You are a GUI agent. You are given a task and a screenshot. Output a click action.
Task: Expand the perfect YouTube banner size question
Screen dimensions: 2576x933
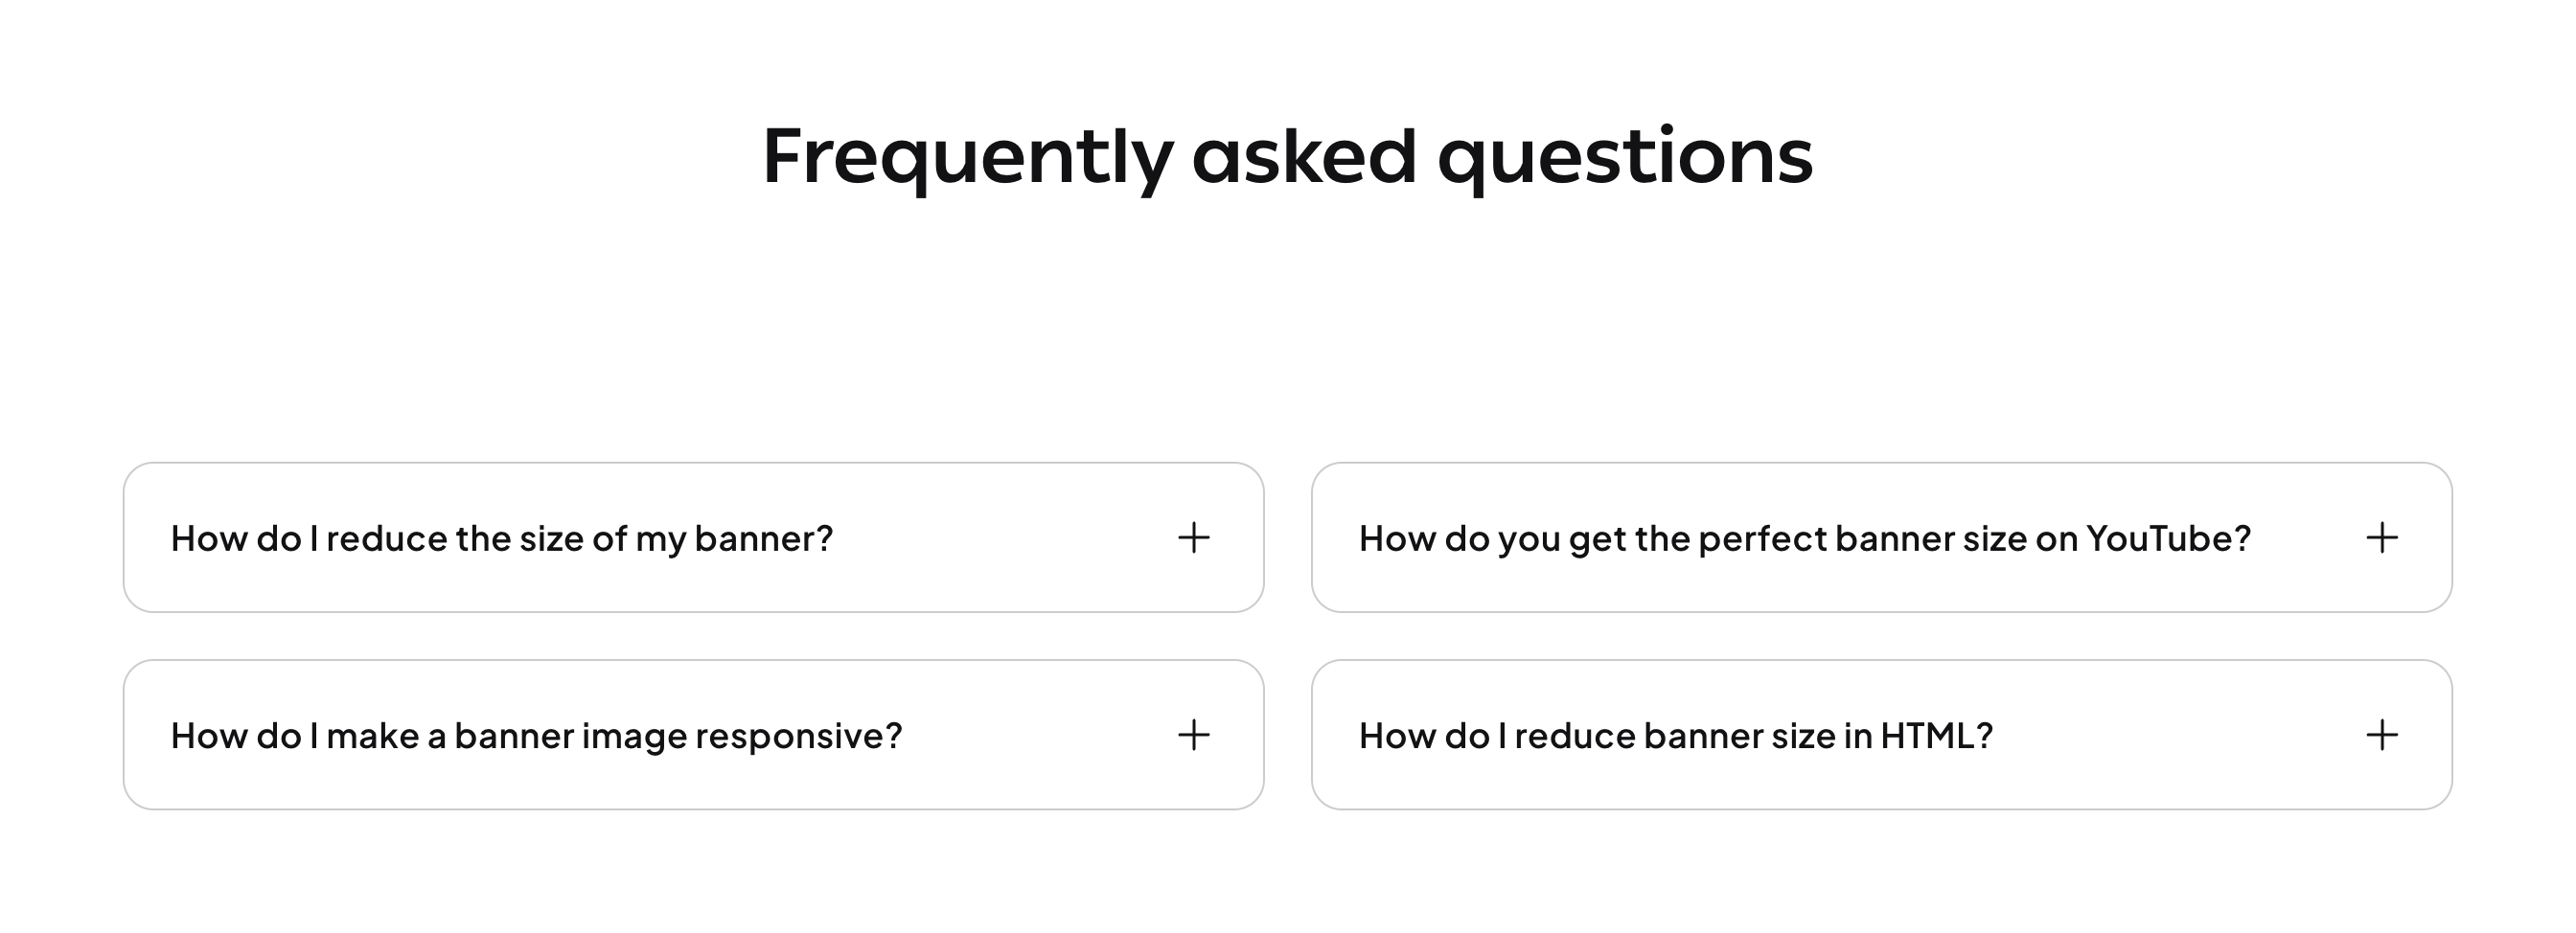(x=1880, y=538)
